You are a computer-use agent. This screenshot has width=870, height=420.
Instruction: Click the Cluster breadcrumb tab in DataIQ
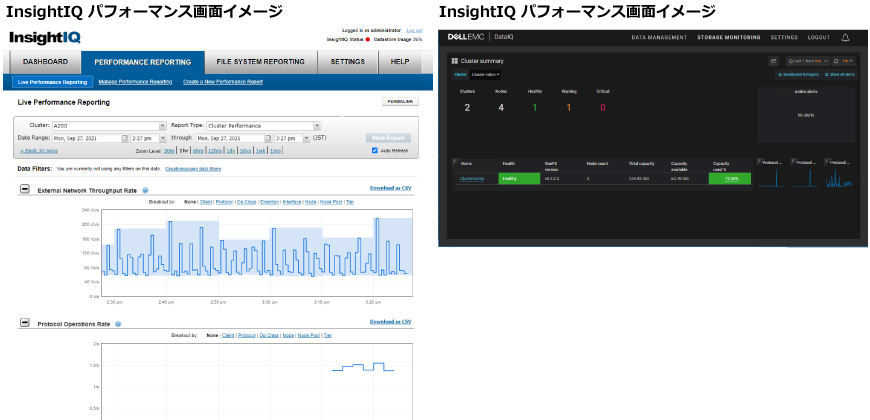pos(461,74)
